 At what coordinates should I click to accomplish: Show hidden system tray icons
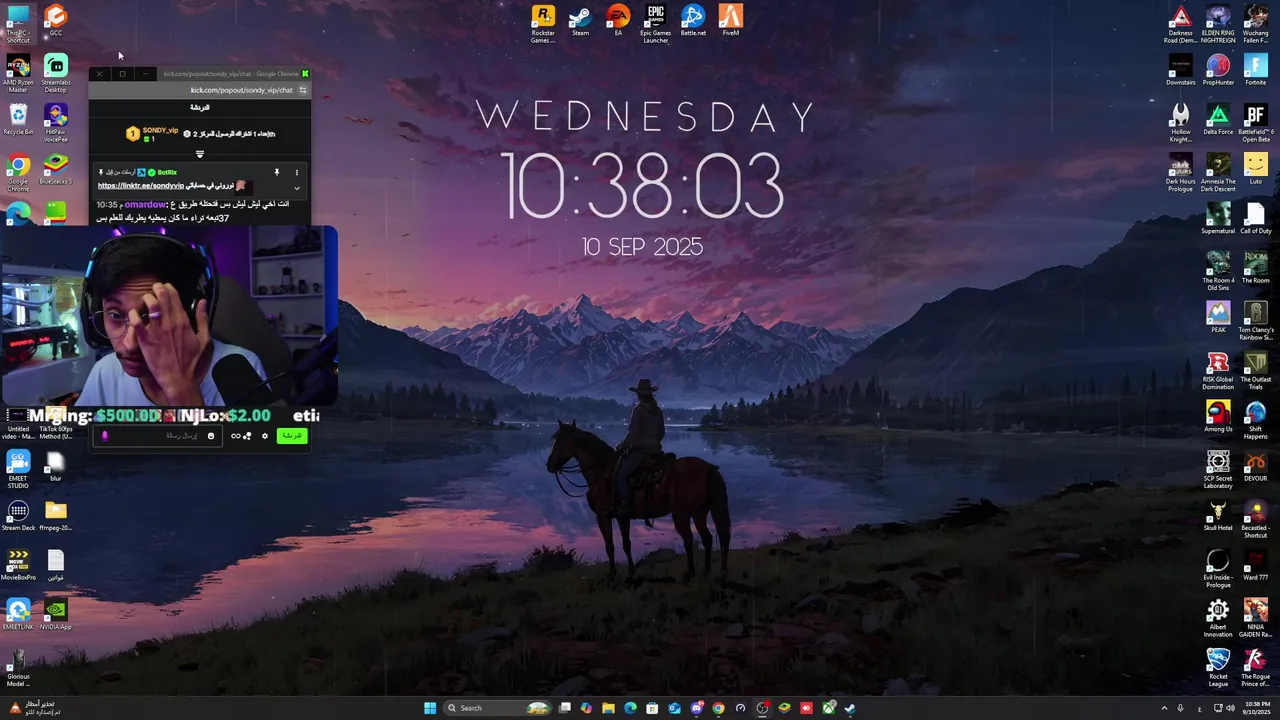pyautogui.click(x=1163, y=708)
